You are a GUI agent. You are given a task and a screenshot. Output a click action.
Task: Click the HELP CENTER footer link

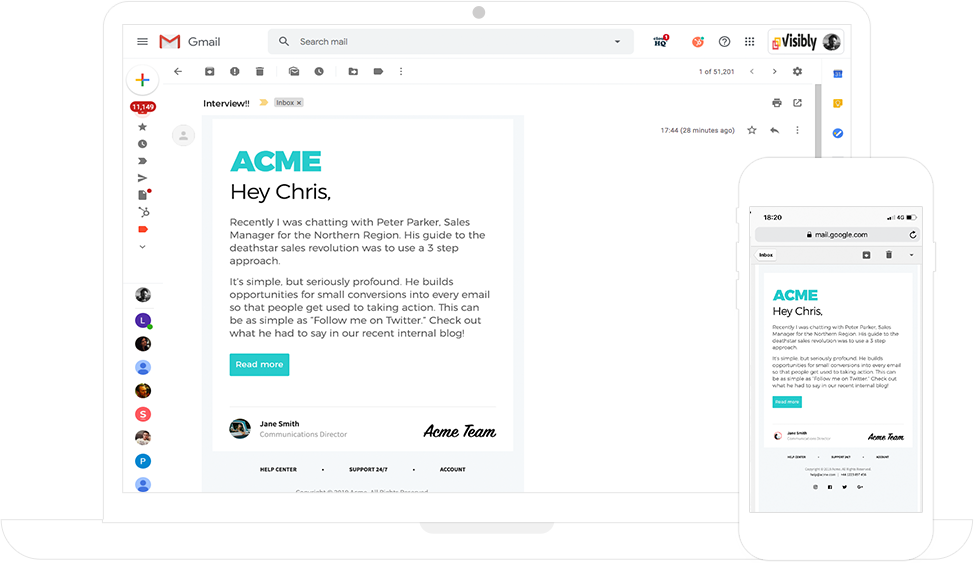278,470
